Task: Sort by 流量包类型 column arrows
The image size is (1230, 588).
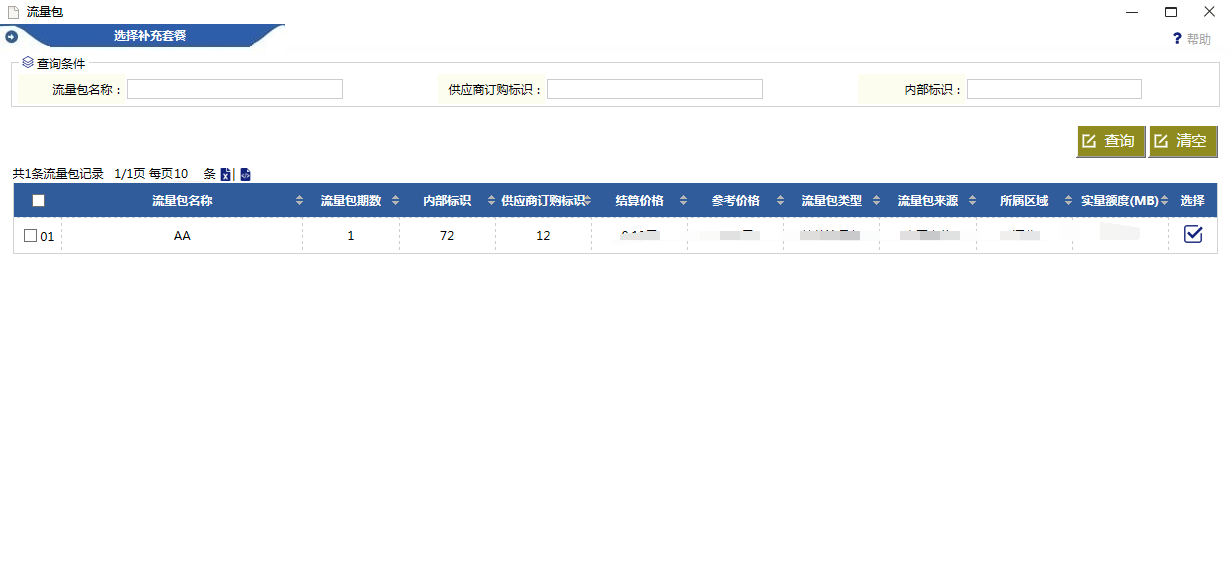Action: coord(876,201)
